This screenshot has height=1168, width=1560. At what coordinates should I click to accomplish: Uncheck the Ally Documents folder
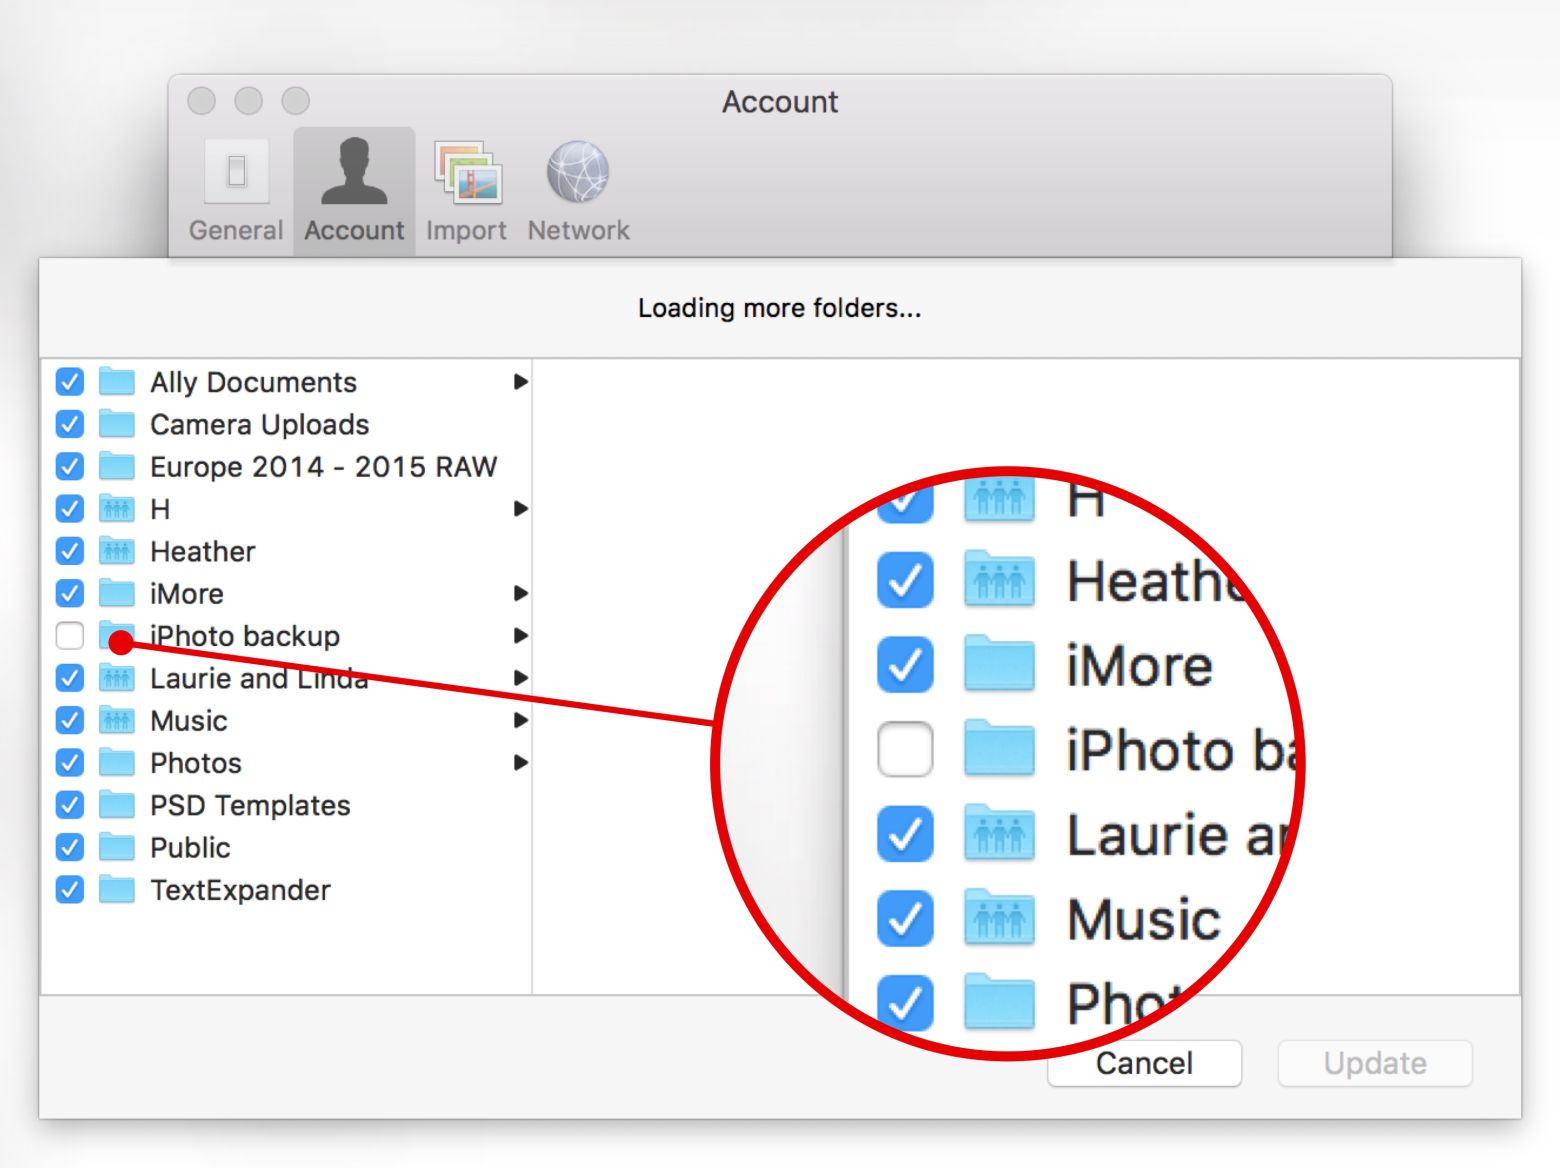69,382
